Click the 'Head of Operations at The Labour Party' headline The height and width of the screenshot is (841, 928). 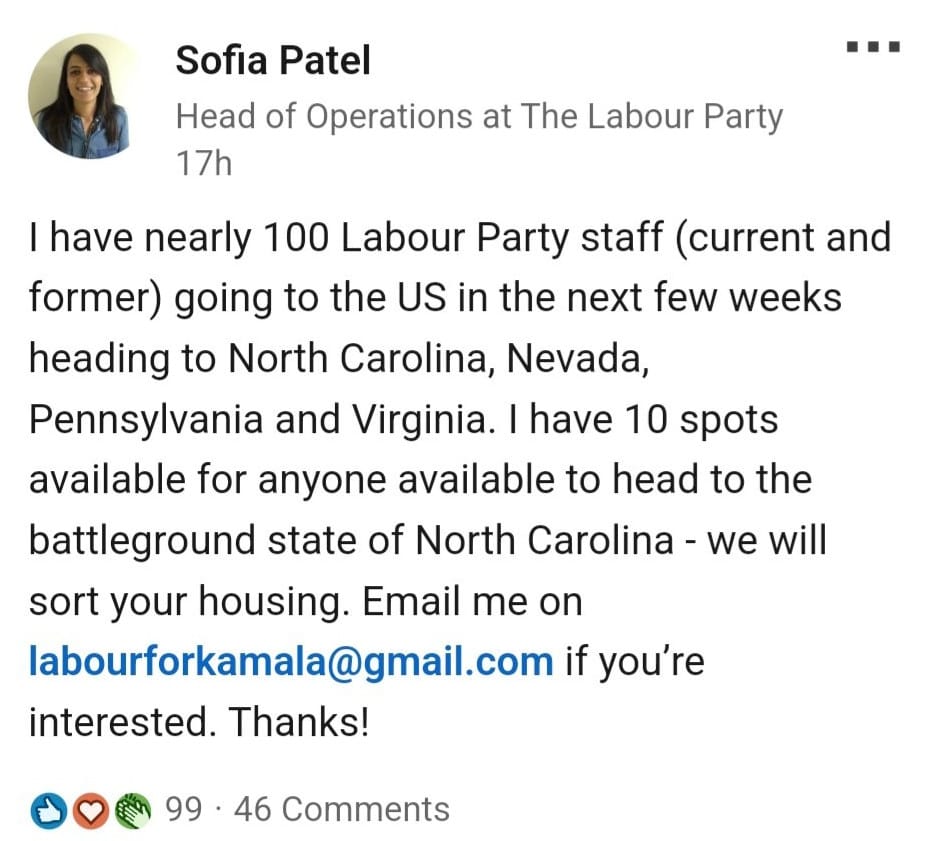478,116
